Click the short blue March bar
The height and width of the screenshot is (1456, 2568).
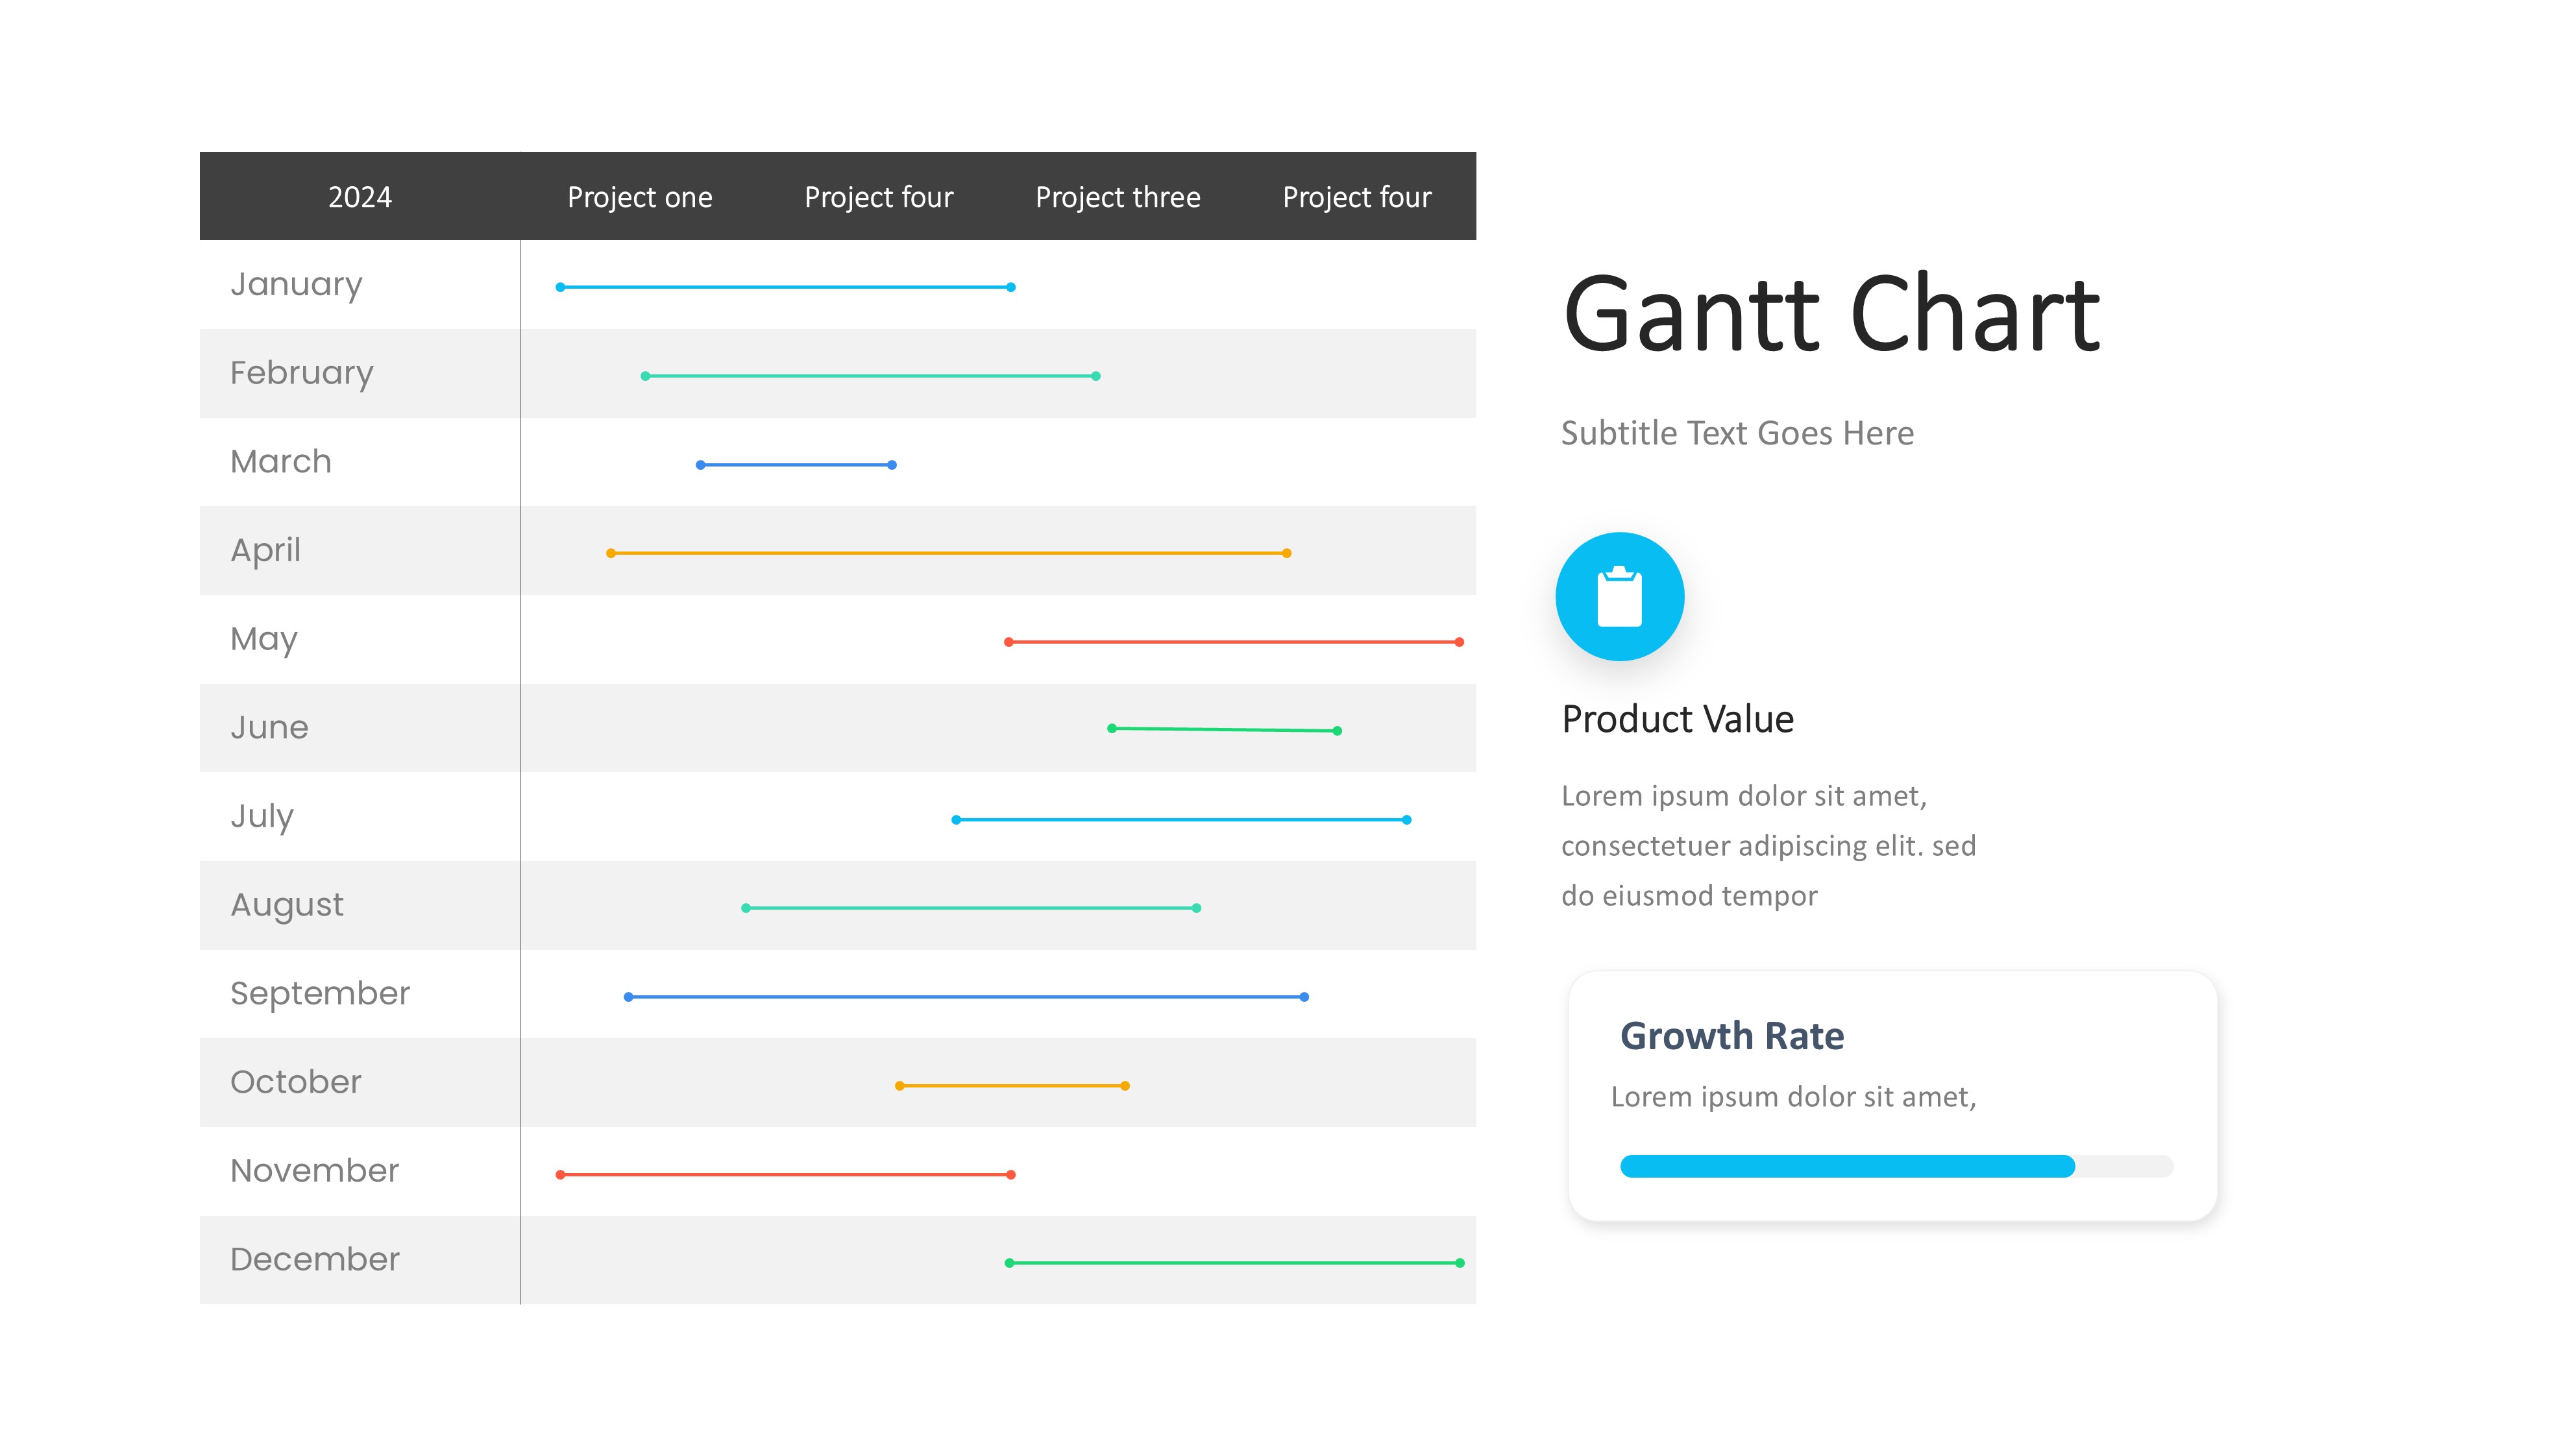tap(796, 465)
